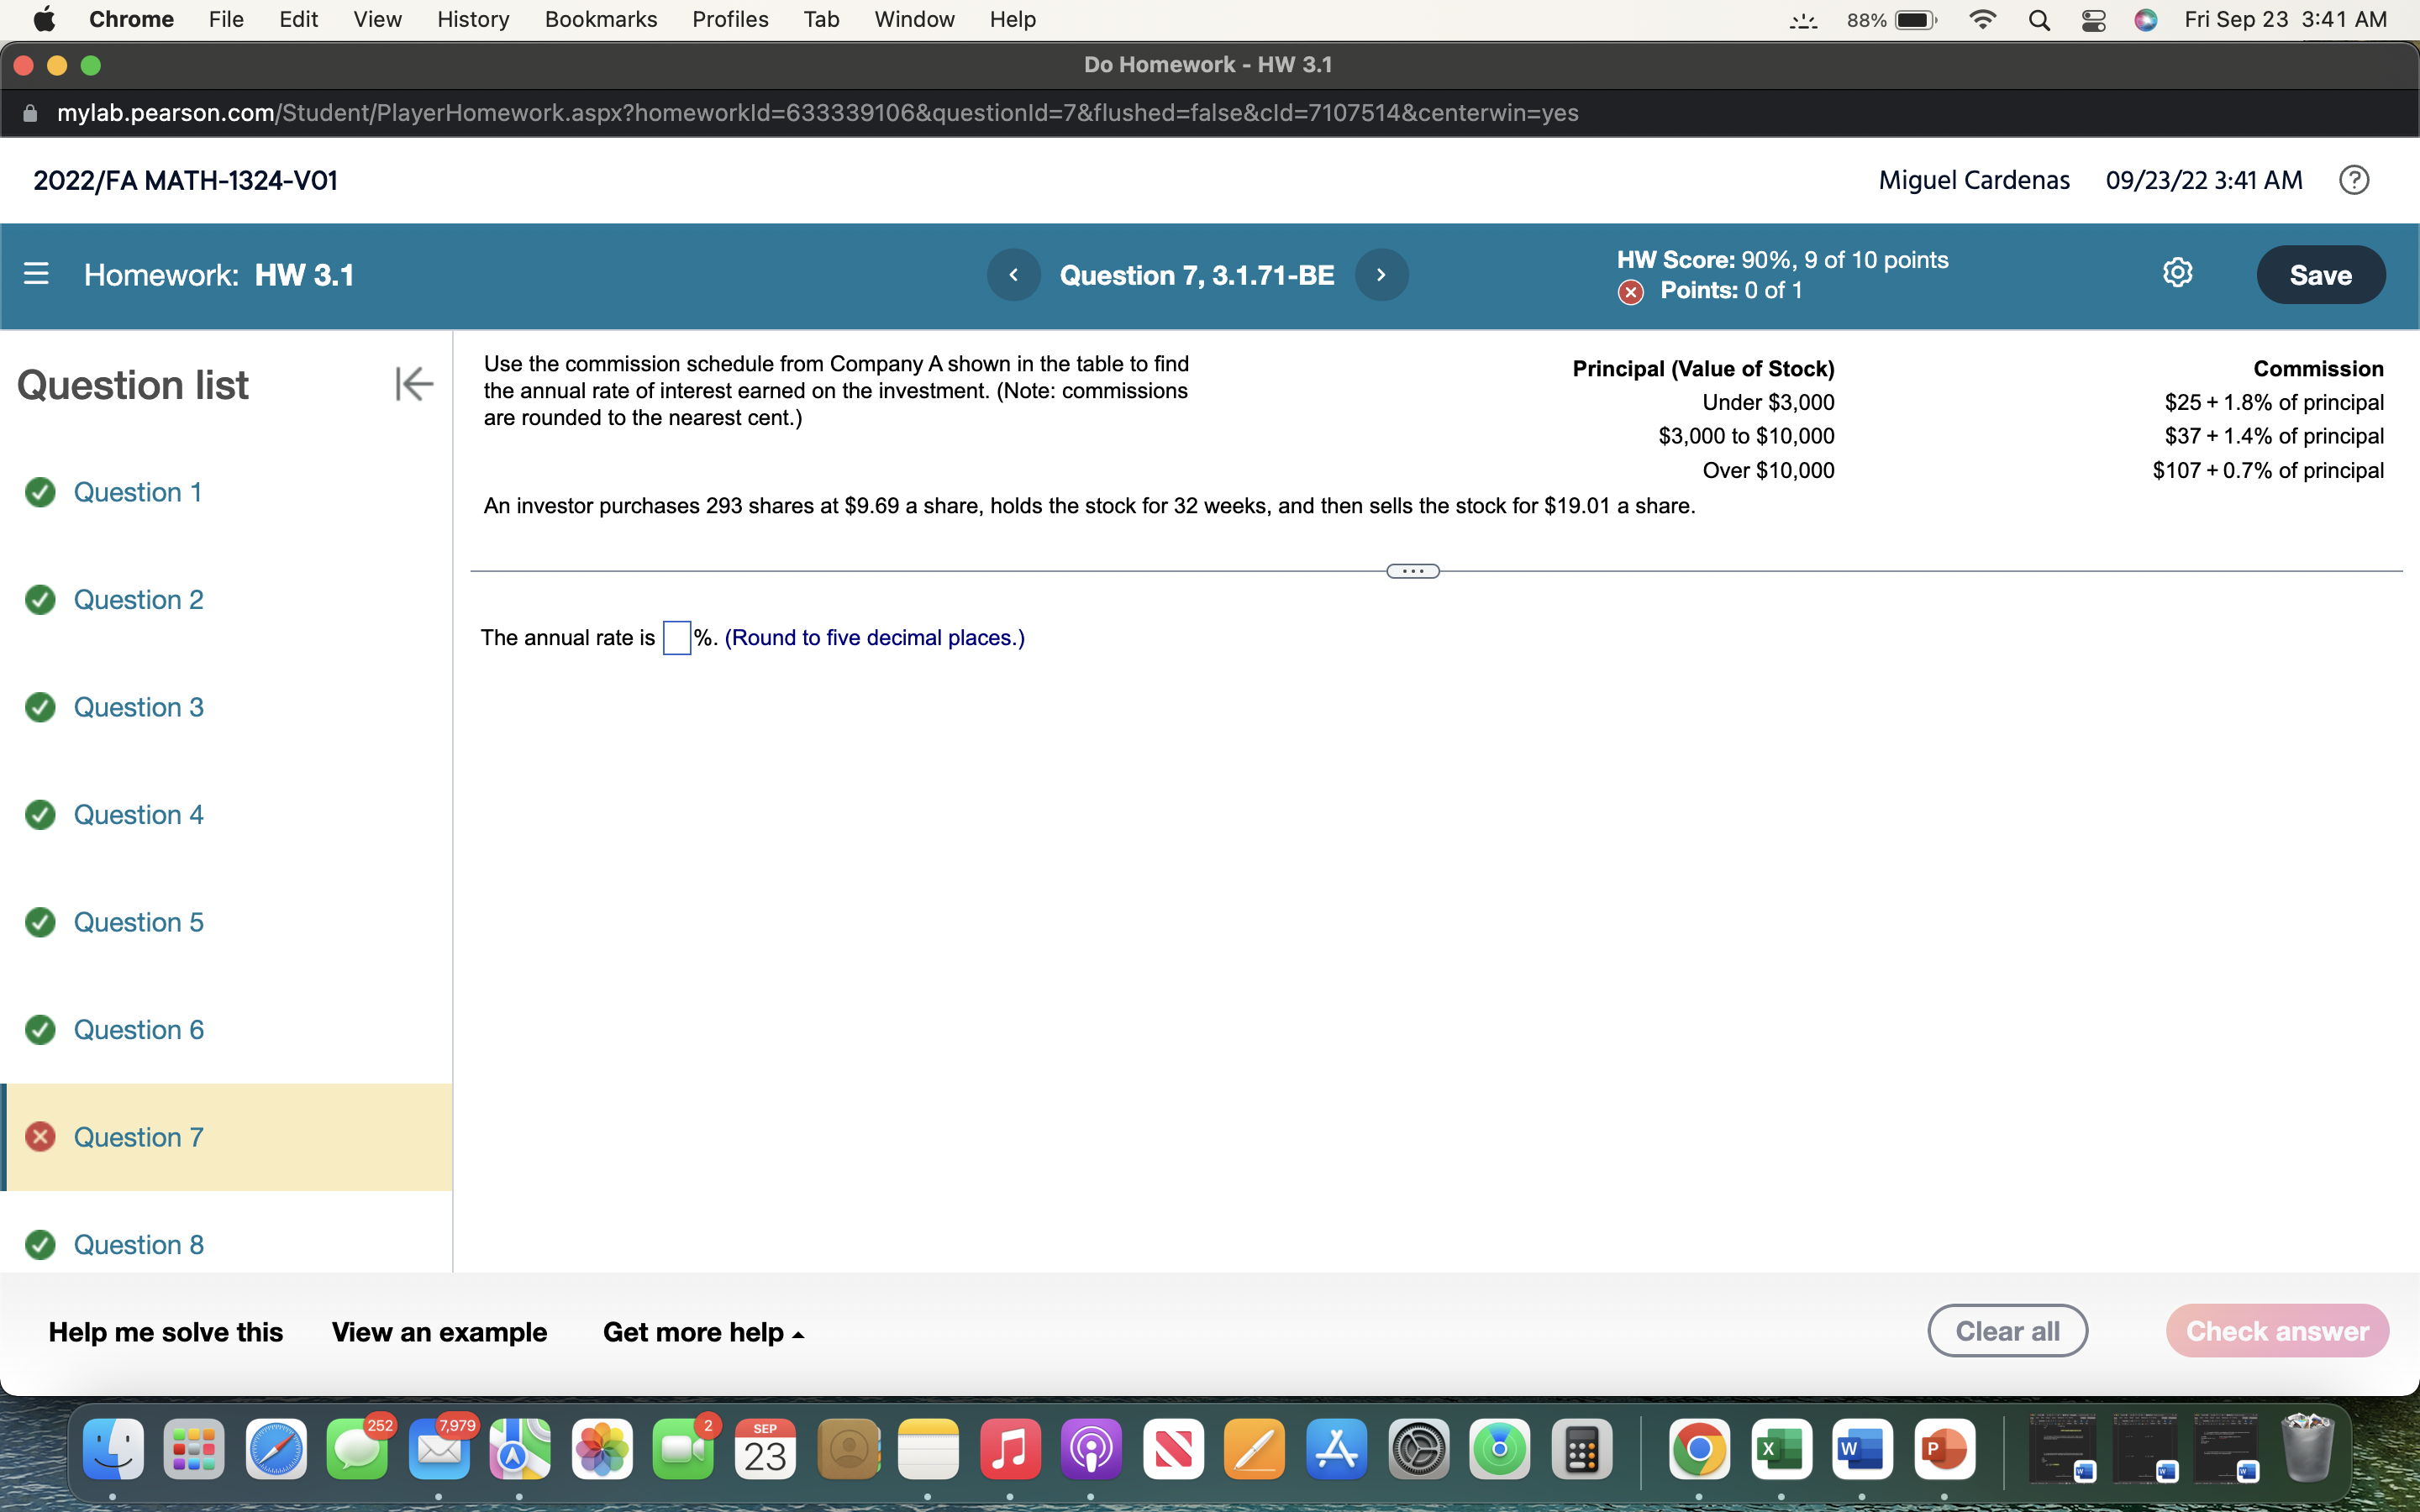The width and height of the screenshot is (2420, 1512).
Task: Collapse the Question list panel
Action: (x=414, y=383)
